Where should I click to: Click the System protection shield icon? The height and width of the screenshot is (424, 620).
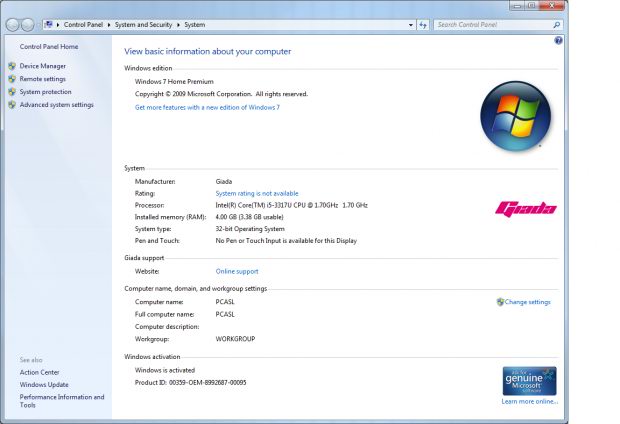[12, 92]
